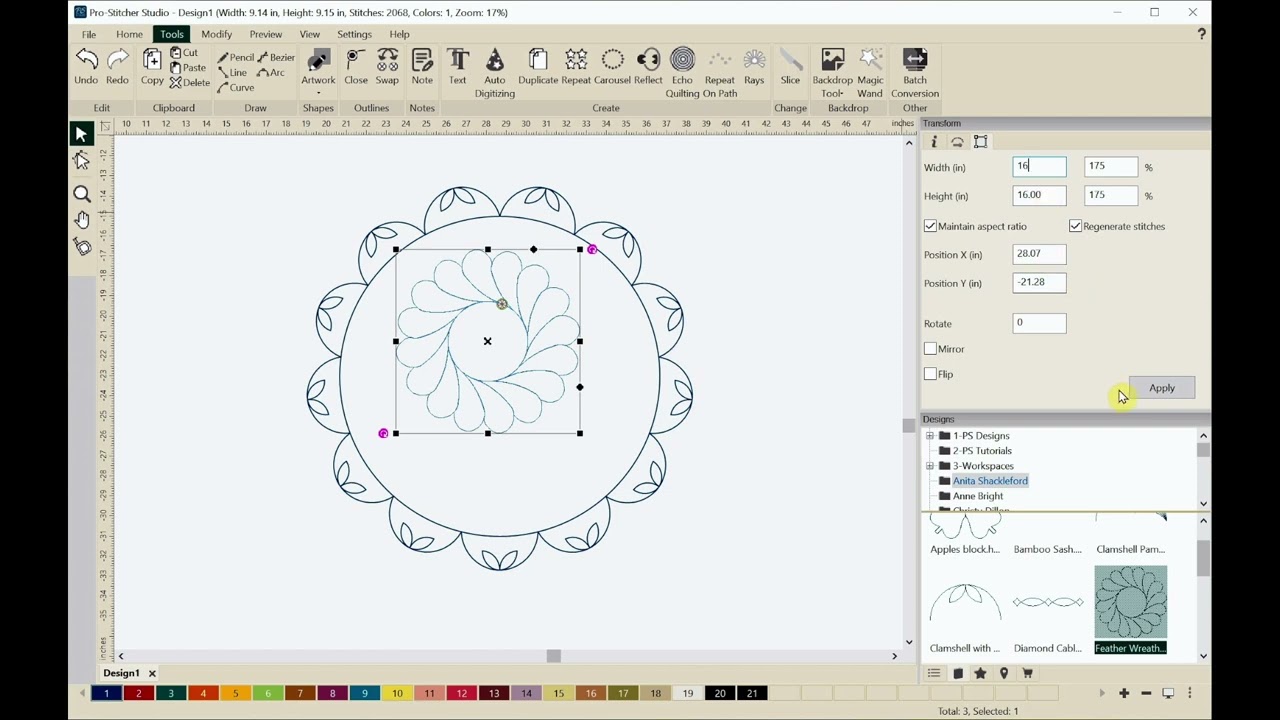Open the Auto Digitizing tool
Image resolution: width=1280 pixels, height=720 pixels.
click(x=494, y=73)
